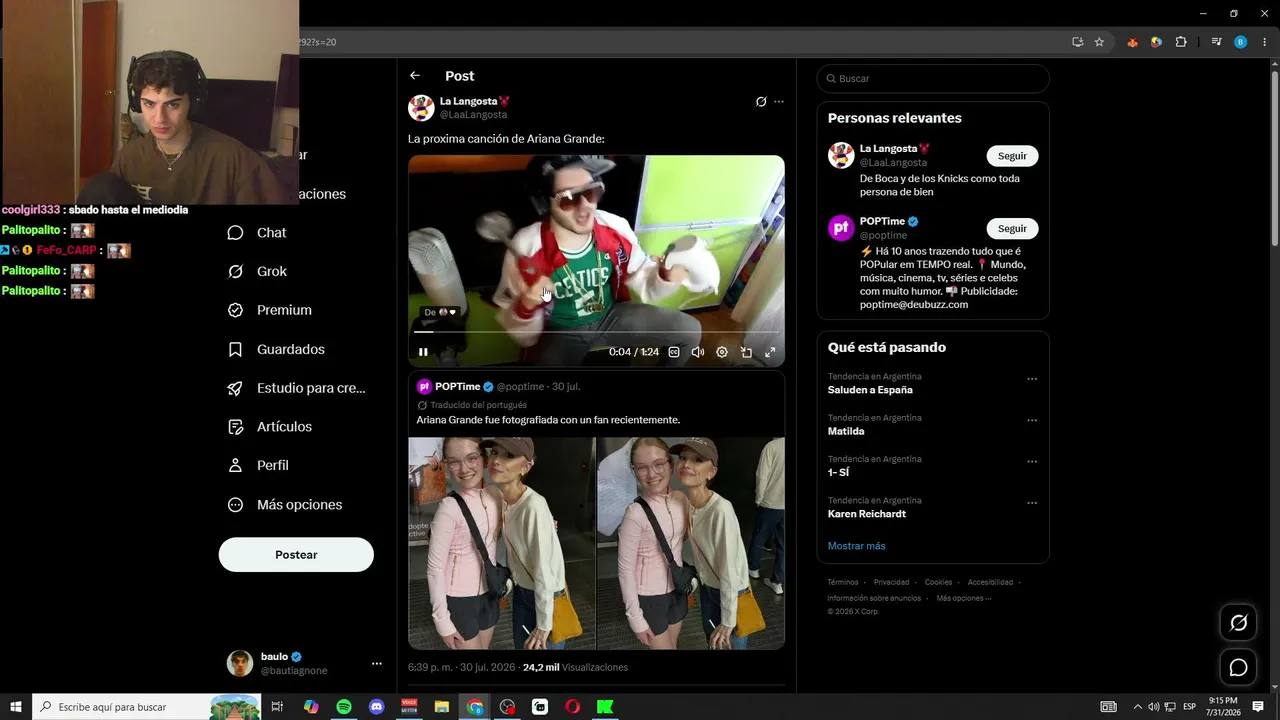
Task: Open File Explorer from the taskbar
Action: click(x=441, y=707)
